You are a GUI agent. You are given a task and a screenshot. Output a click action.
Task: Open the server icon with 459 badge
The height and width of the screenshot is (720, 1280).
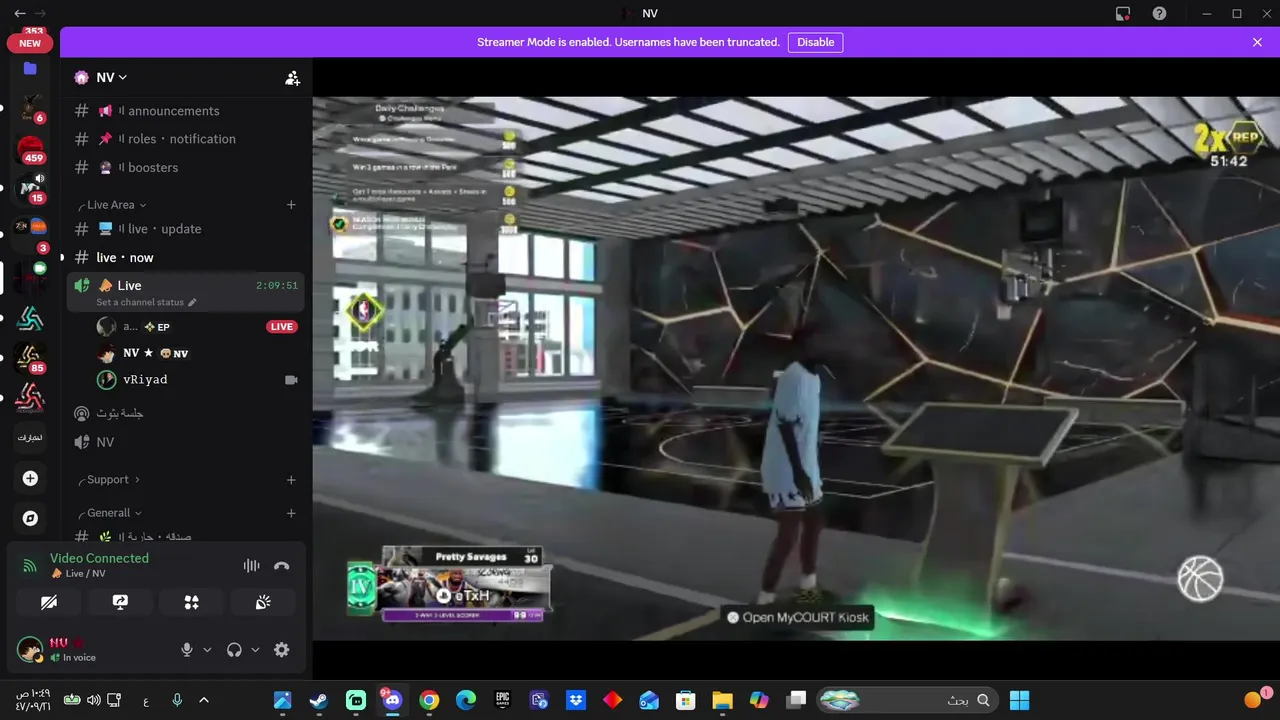(30, 150)
